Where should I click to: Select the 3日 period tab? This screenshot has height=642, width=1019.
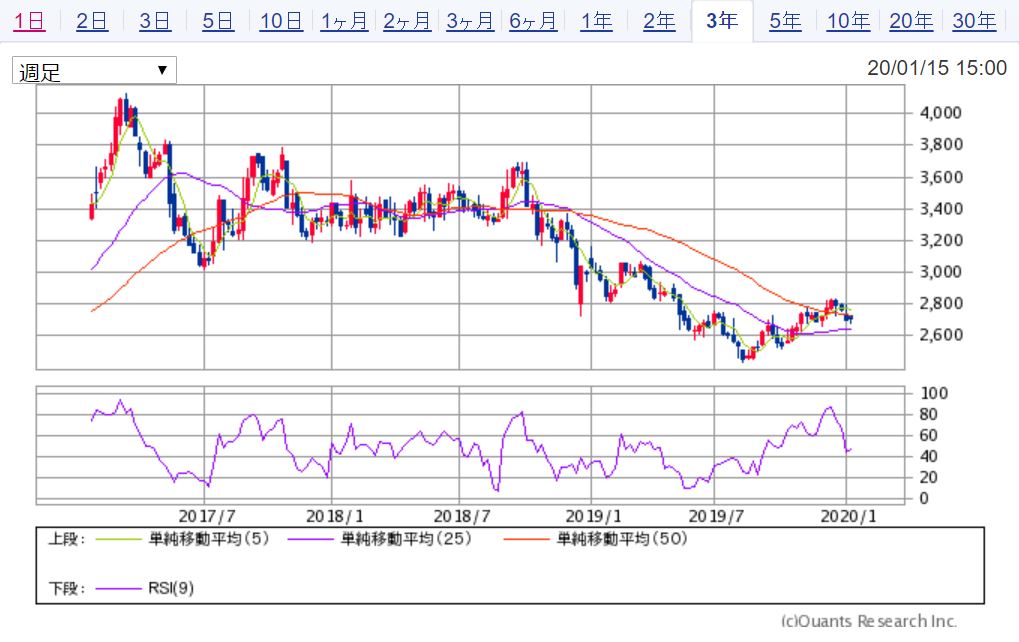pyautogui.click(x=155, y=21)
